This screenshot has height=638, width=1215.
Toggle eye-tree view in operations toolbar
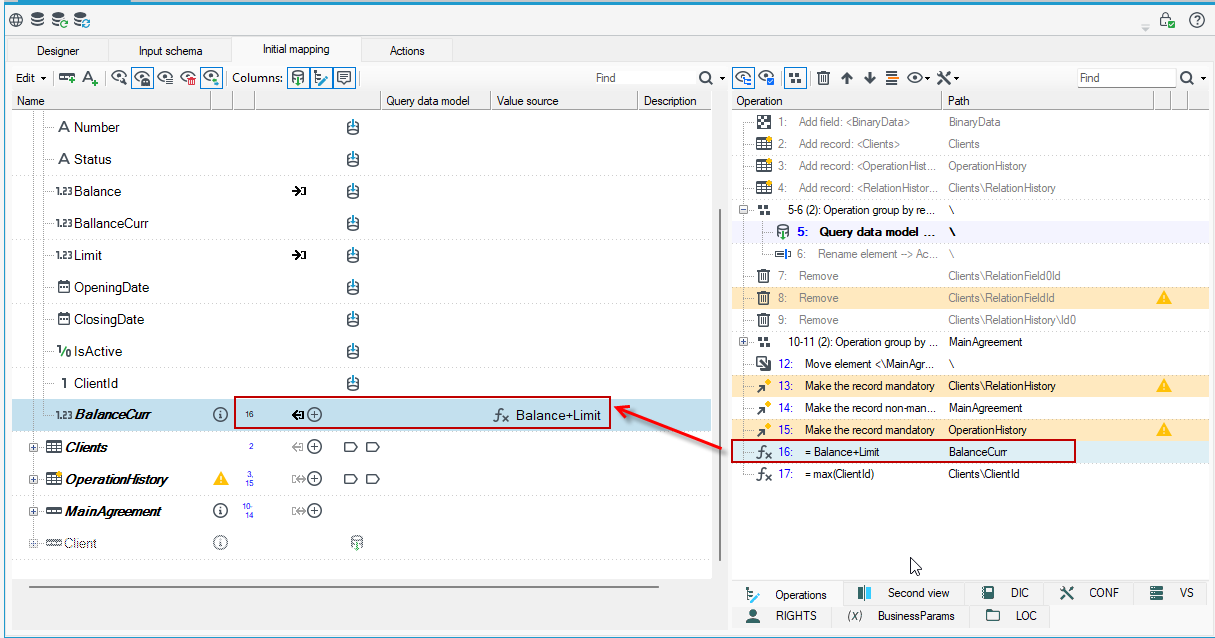click(743, 78)
